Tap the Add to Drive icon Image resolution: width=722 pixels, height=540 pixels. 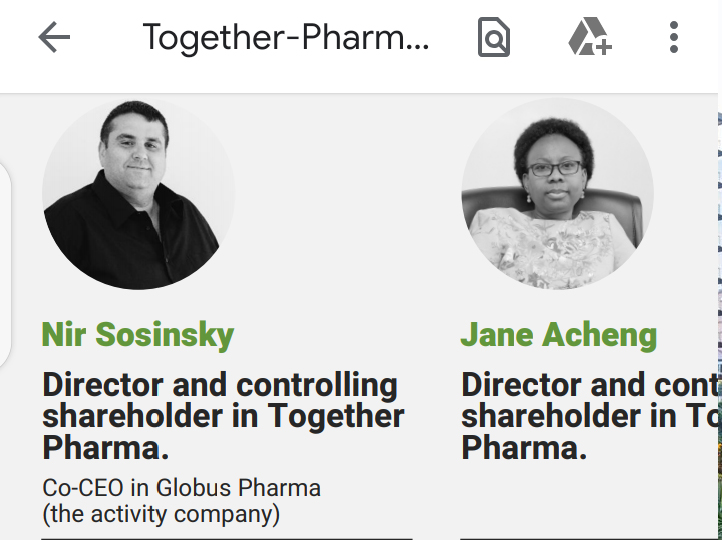(x=590, y=36)
